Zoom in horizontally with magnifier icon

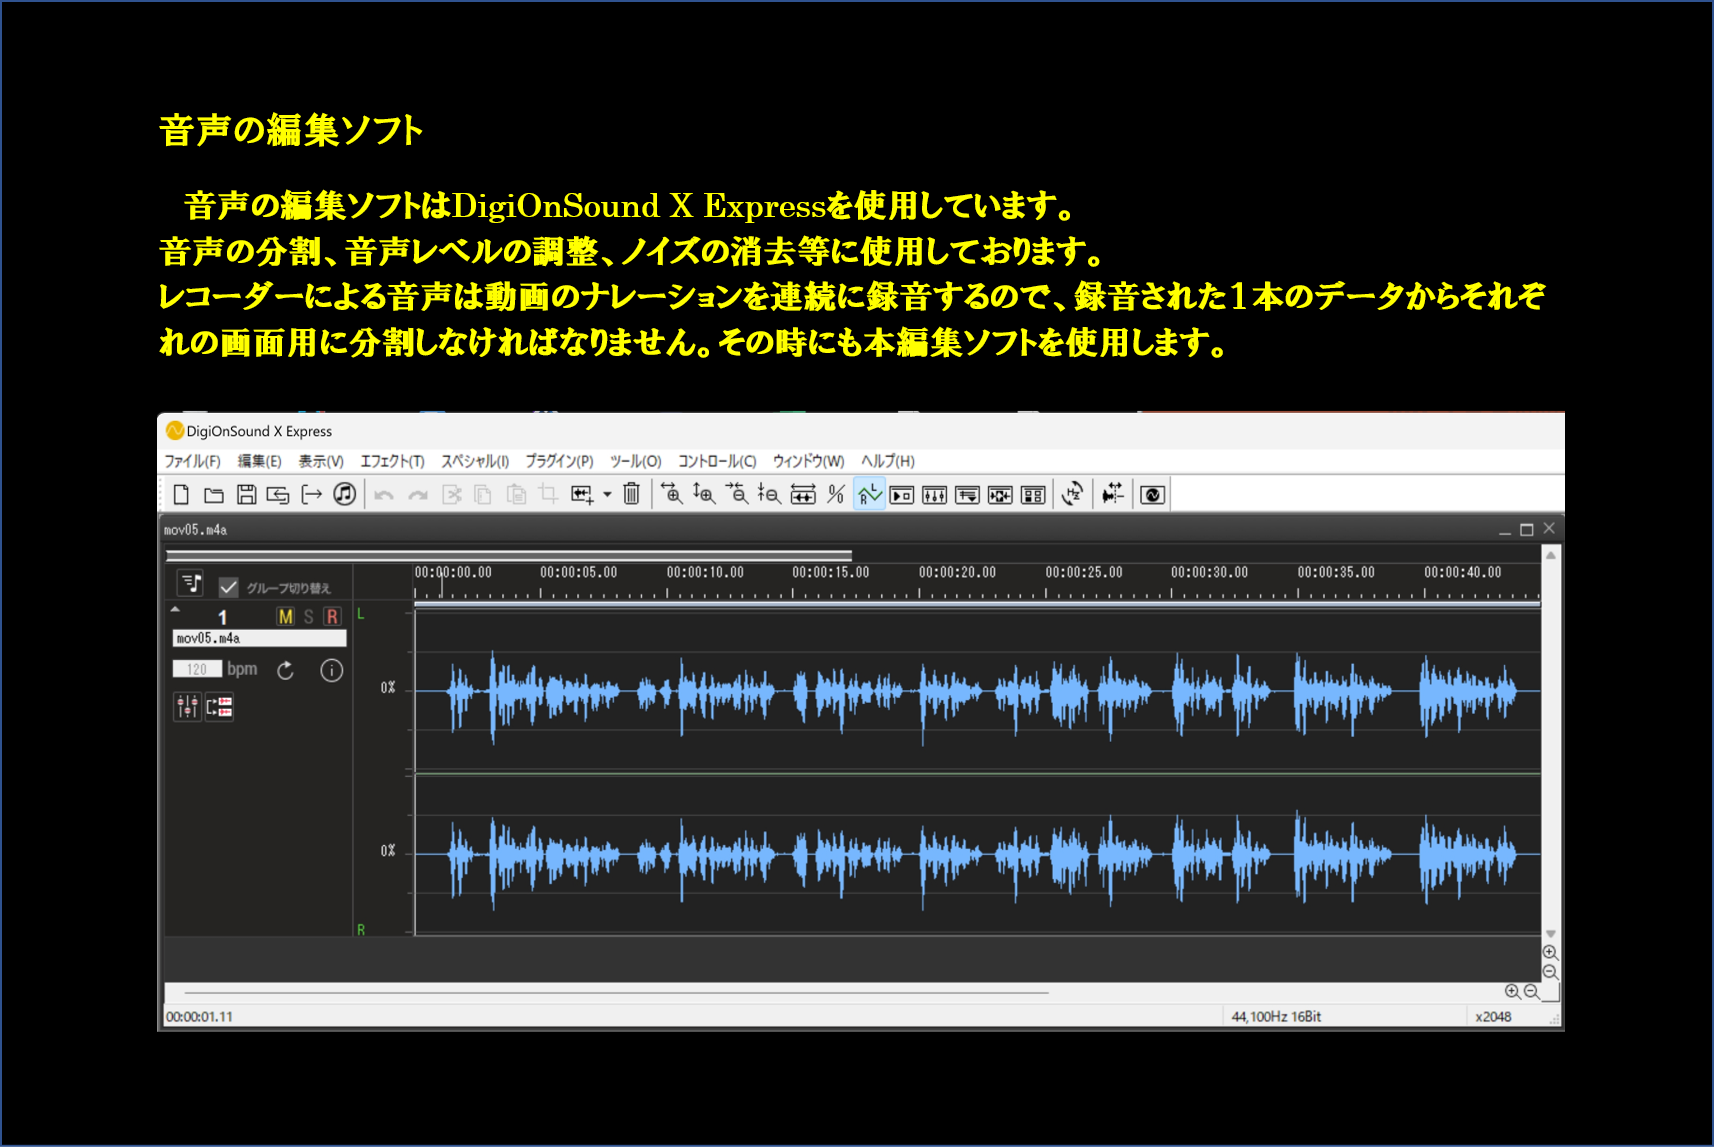[x=672, y=494]
